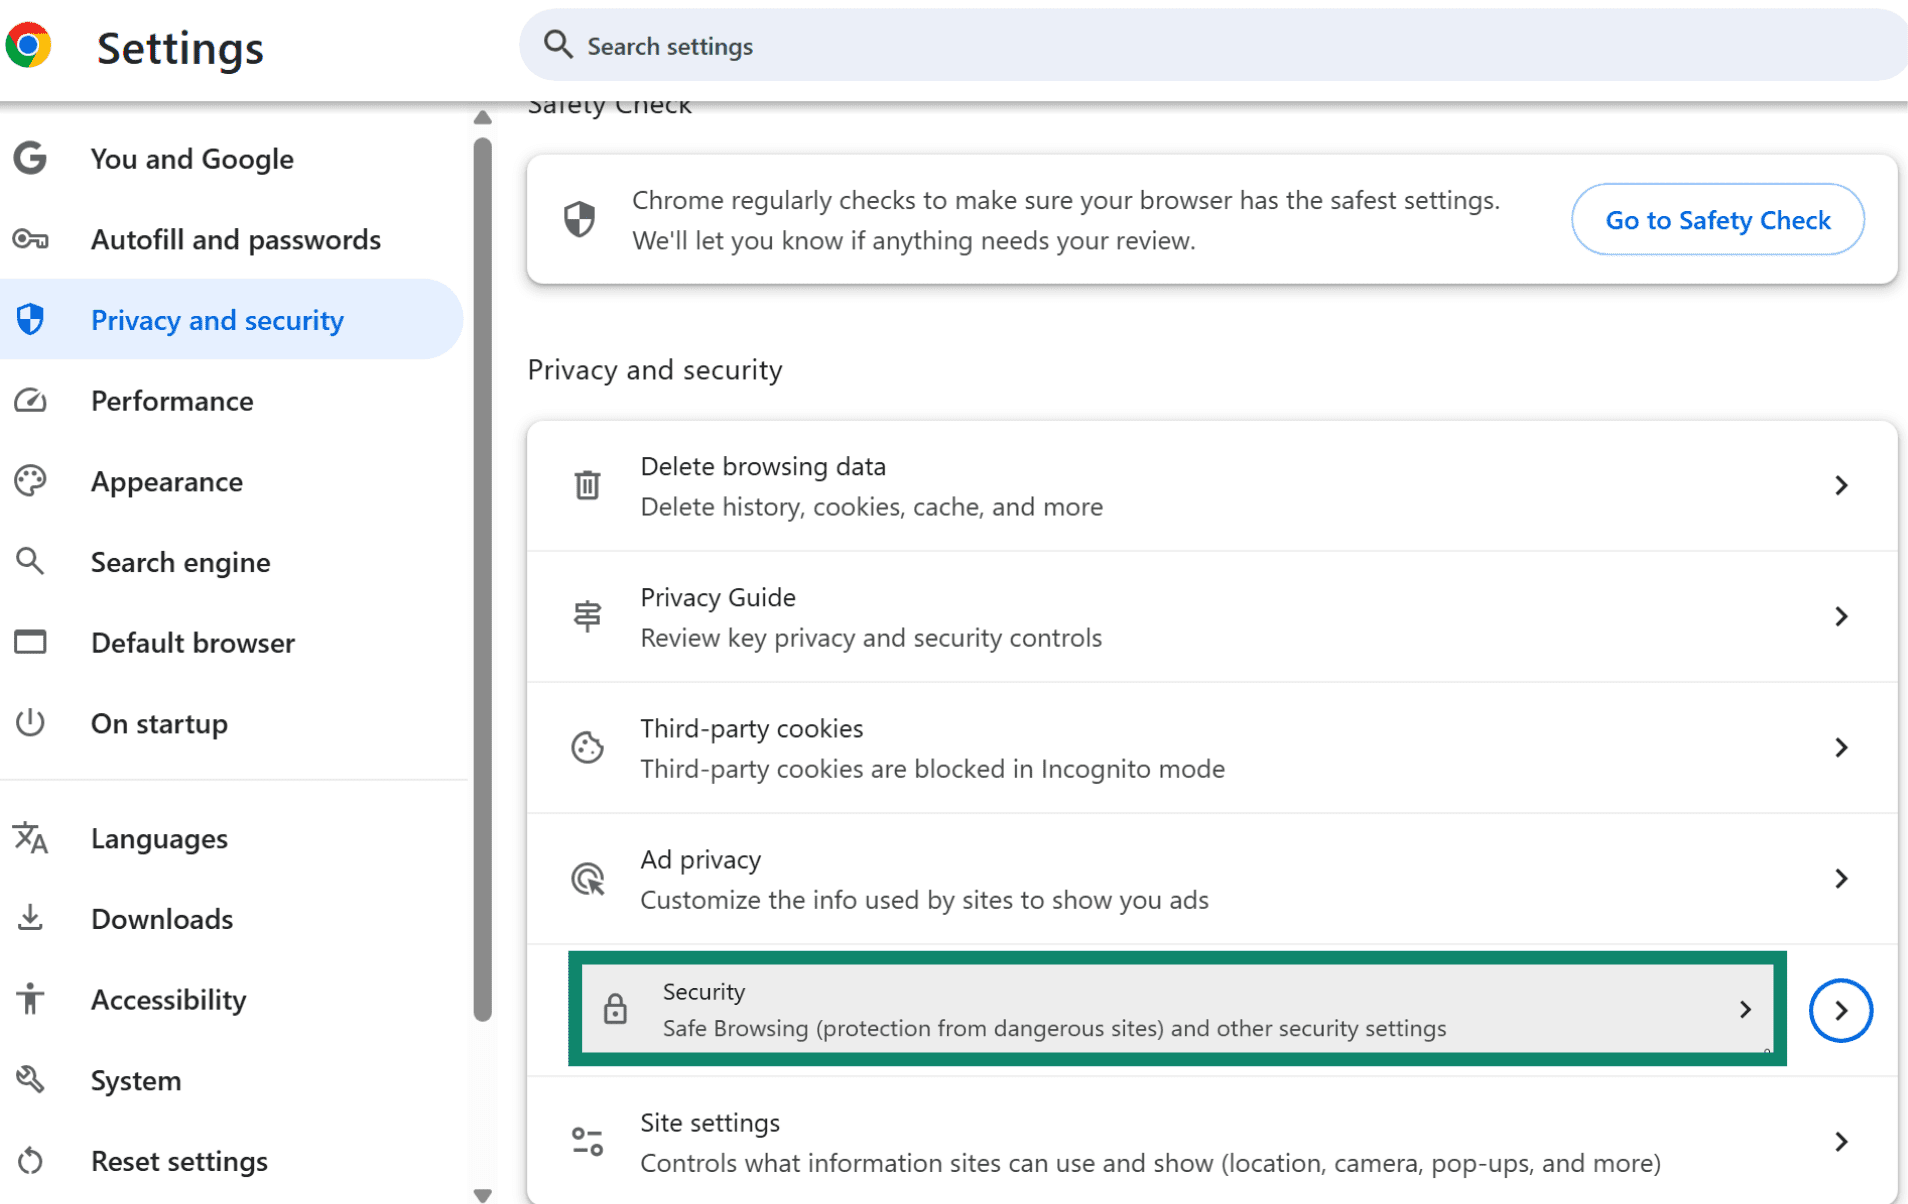Click the Privacy and security shield sidebar icon
Viewport: 1908px width, 1204px height.
coord(30,319)
